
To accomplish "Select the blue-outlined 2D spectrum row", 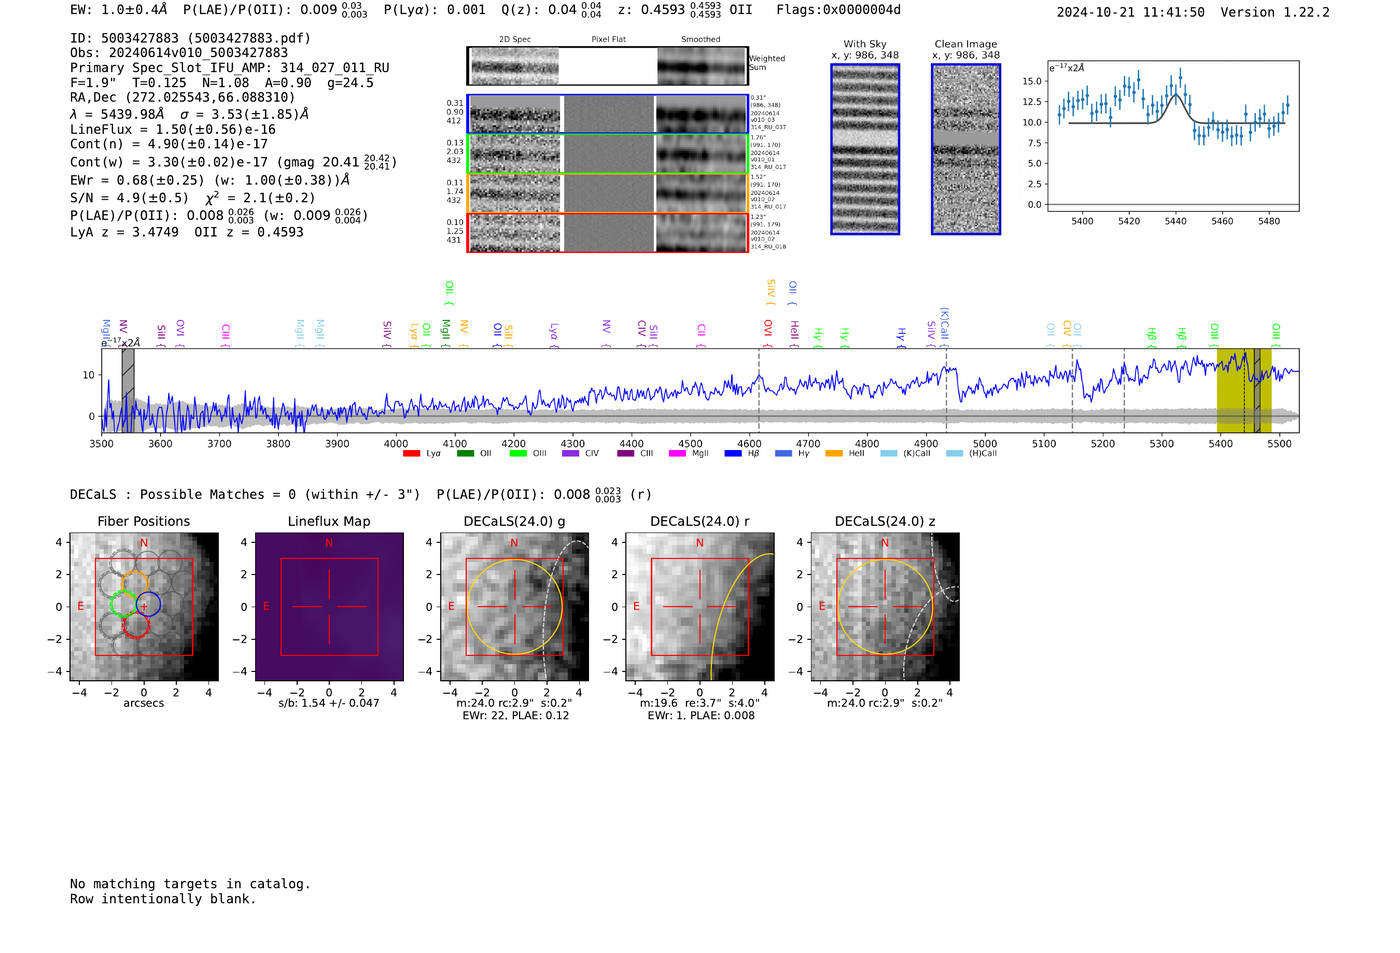I will [x=607, y=114].
